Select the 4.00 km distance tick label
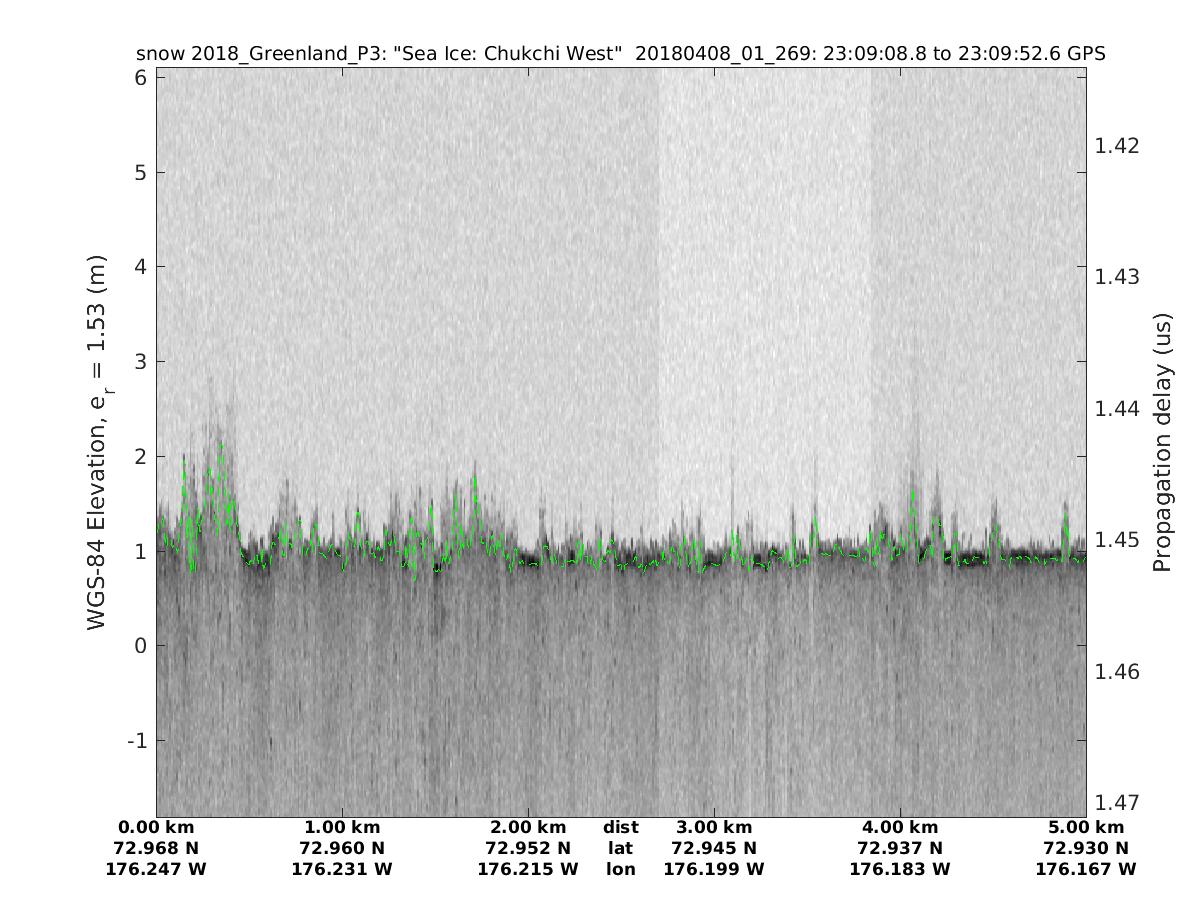Screen dimensions: 1200x900 click(x=899, y=828)
